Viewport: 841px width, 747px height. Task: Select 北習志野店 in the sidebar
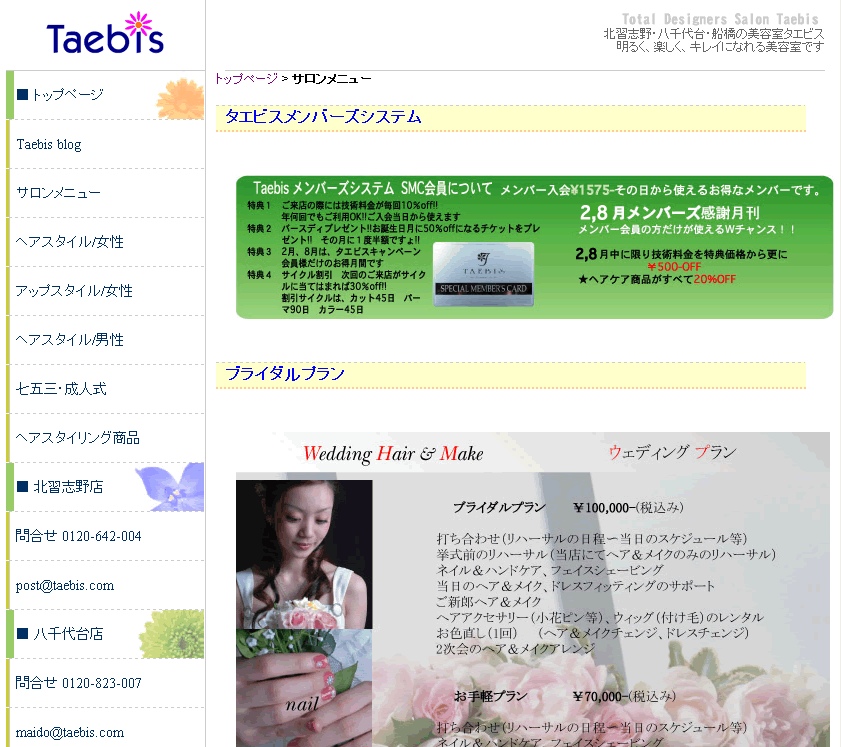click(x=68, y=487)
